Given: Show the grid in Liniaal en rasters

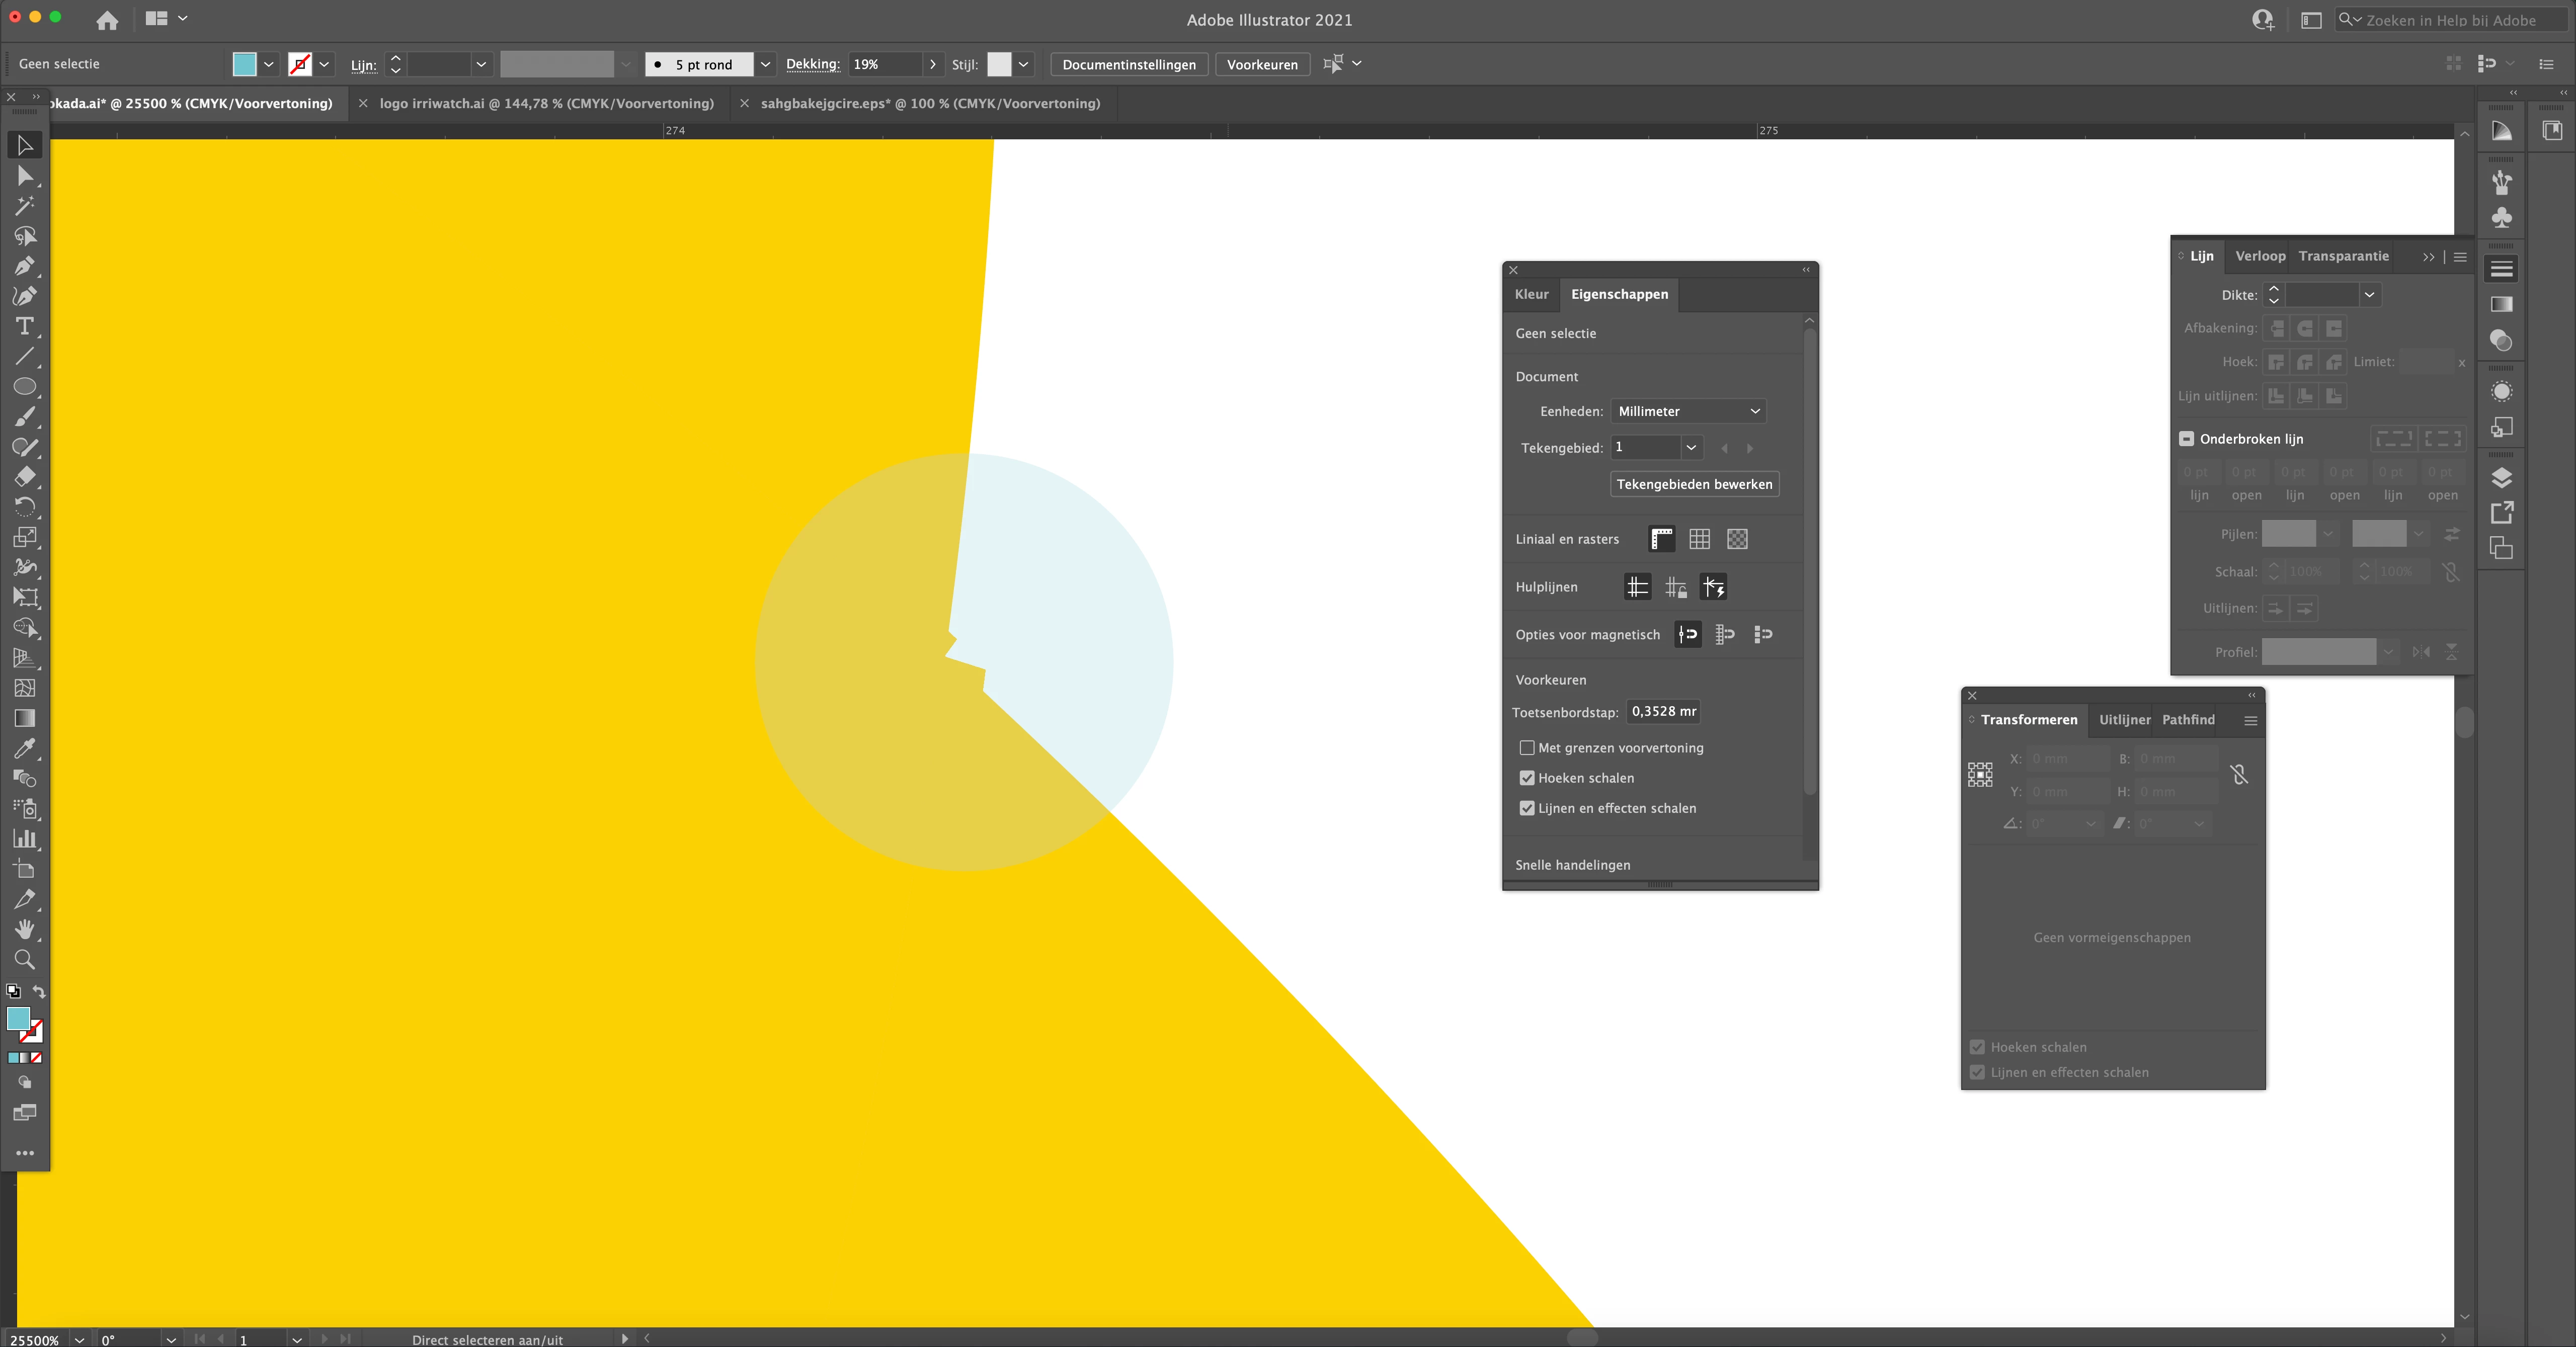Looking at the screenshot, I should coord(1699,539).
